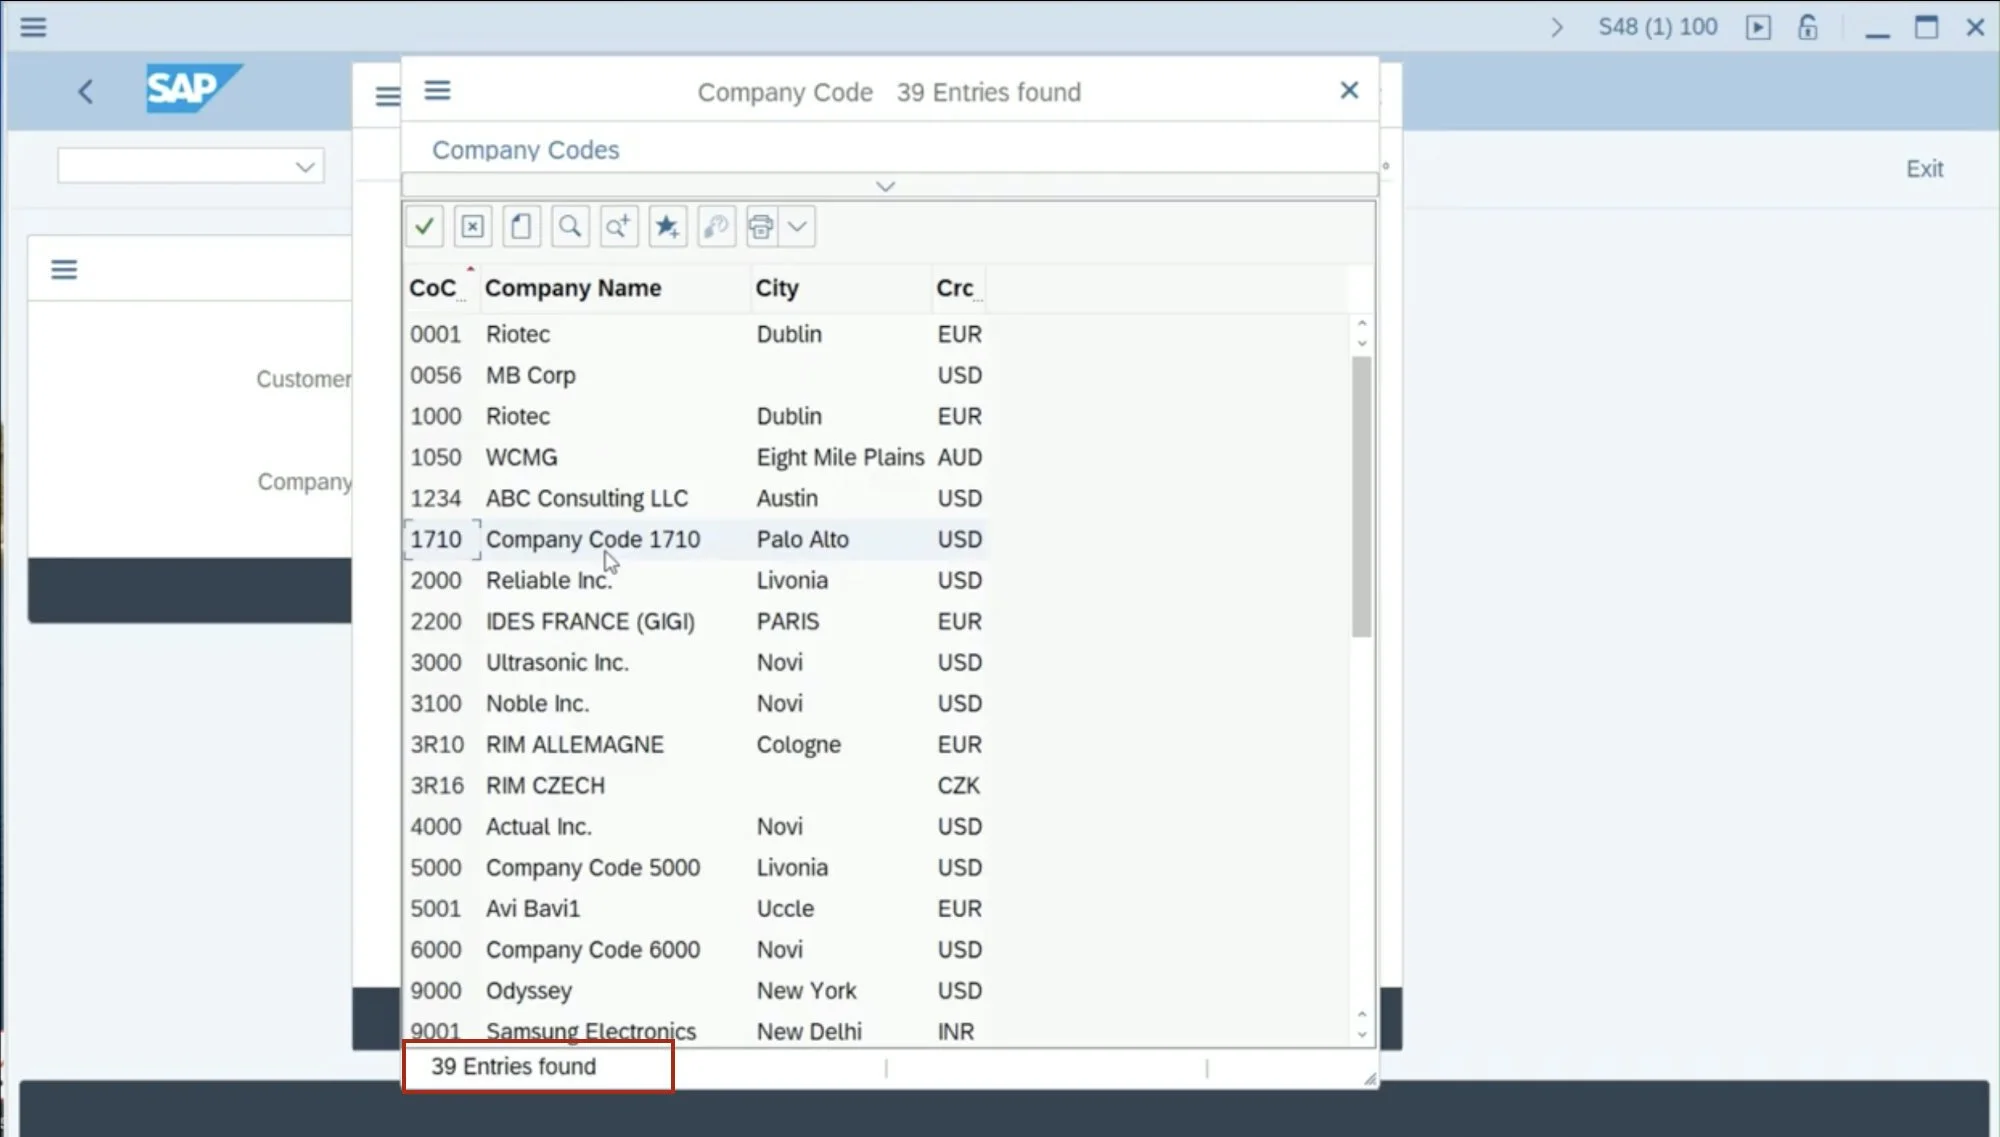Select Noble Inc. row
Screen dimensions: 2000x1137
click(695, 703)
